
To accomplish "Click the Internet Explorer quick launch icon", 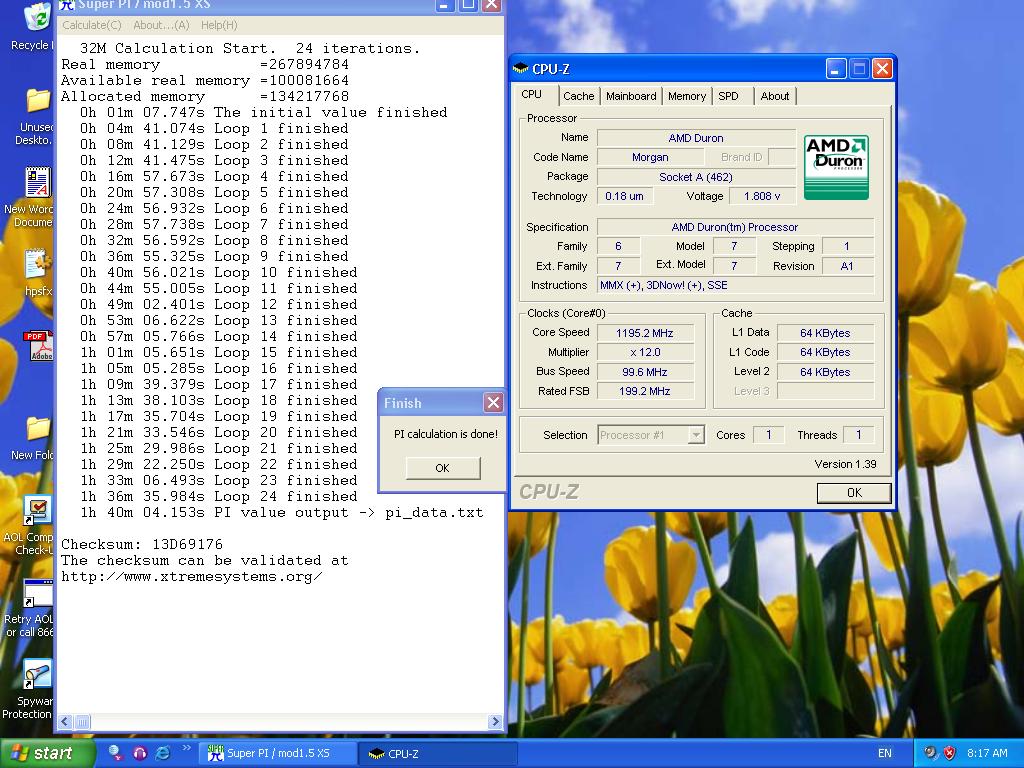I will click(x=162, y=753).
